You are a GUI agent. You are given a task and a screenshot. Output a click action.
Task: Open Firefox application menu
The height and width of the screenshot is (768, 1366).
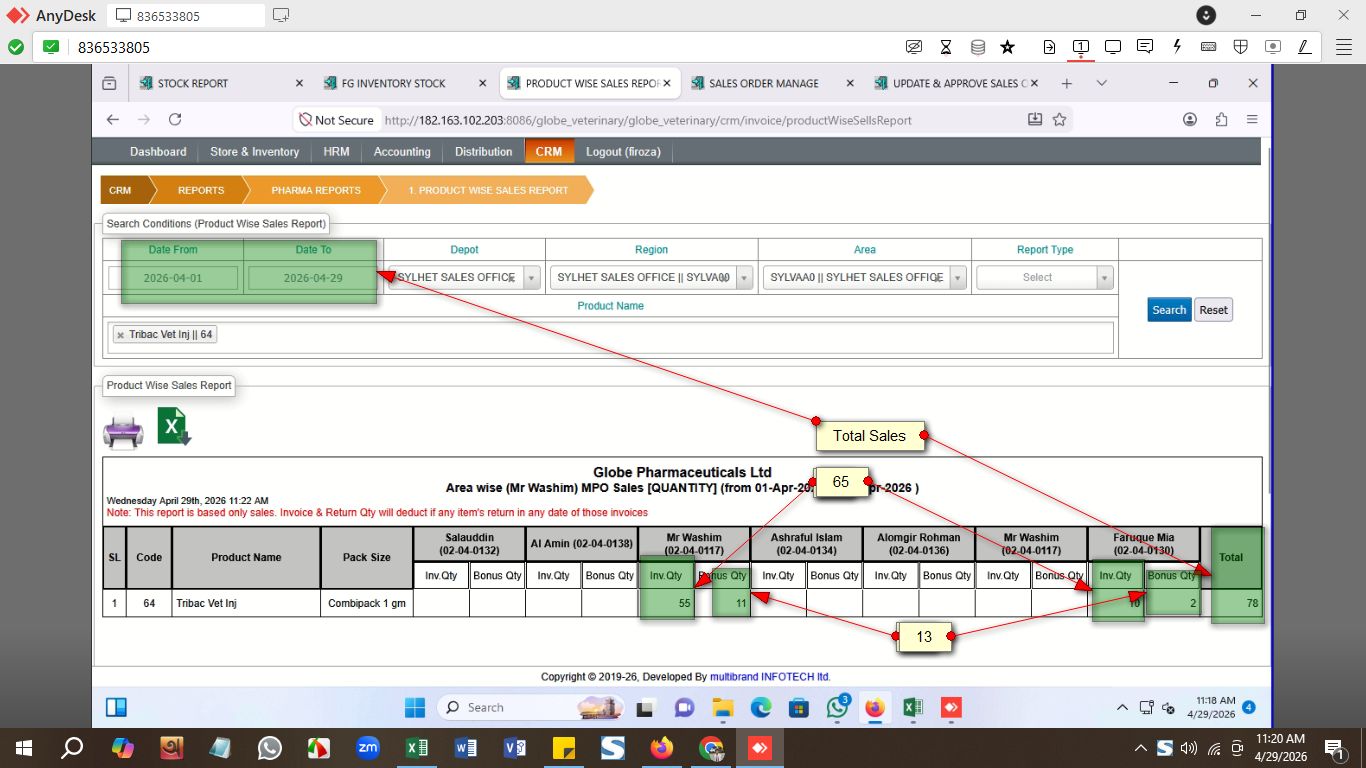click(1252, 119)
